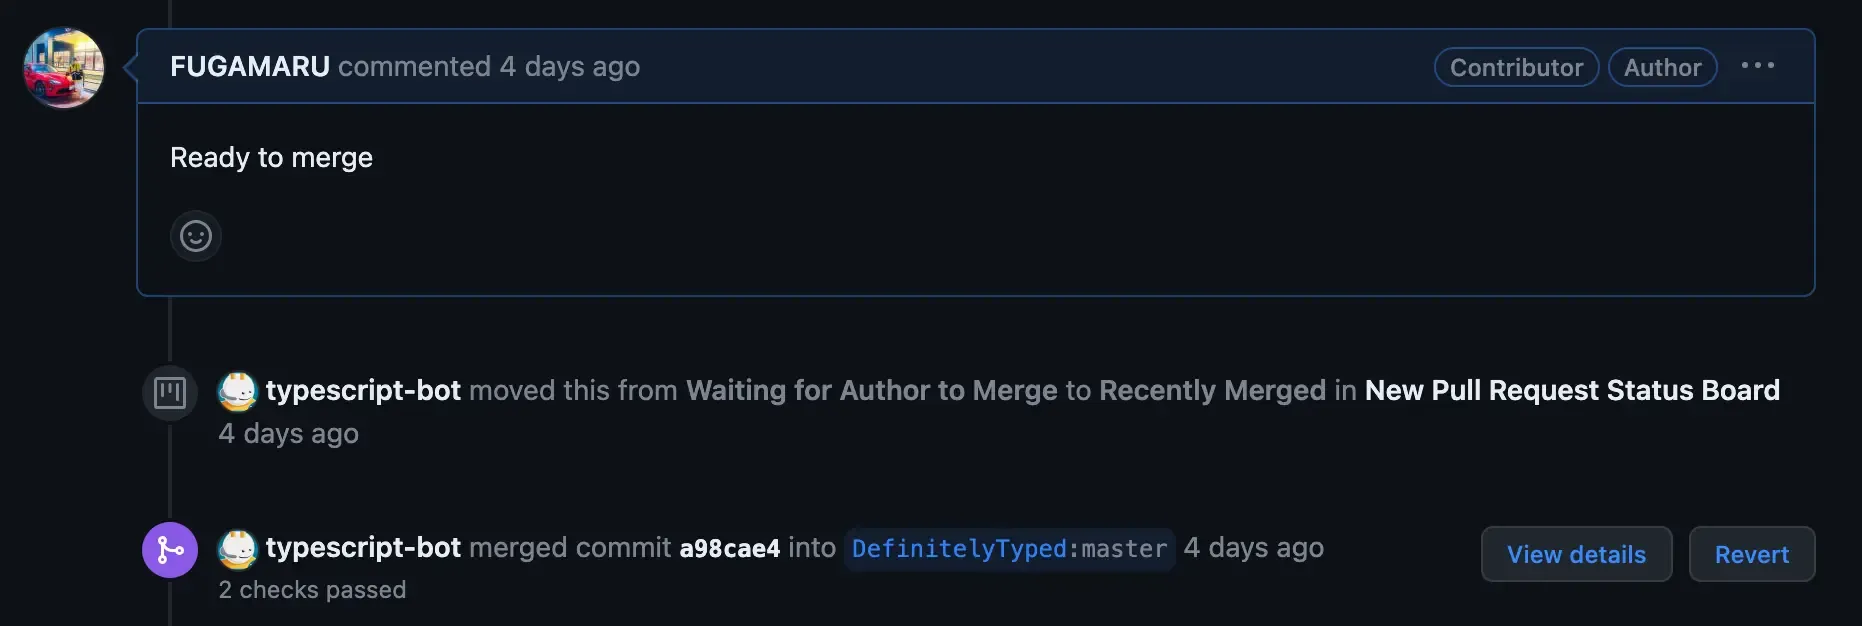Click the Revert button
1862x626 pixels.
[x=1751, y=554]
